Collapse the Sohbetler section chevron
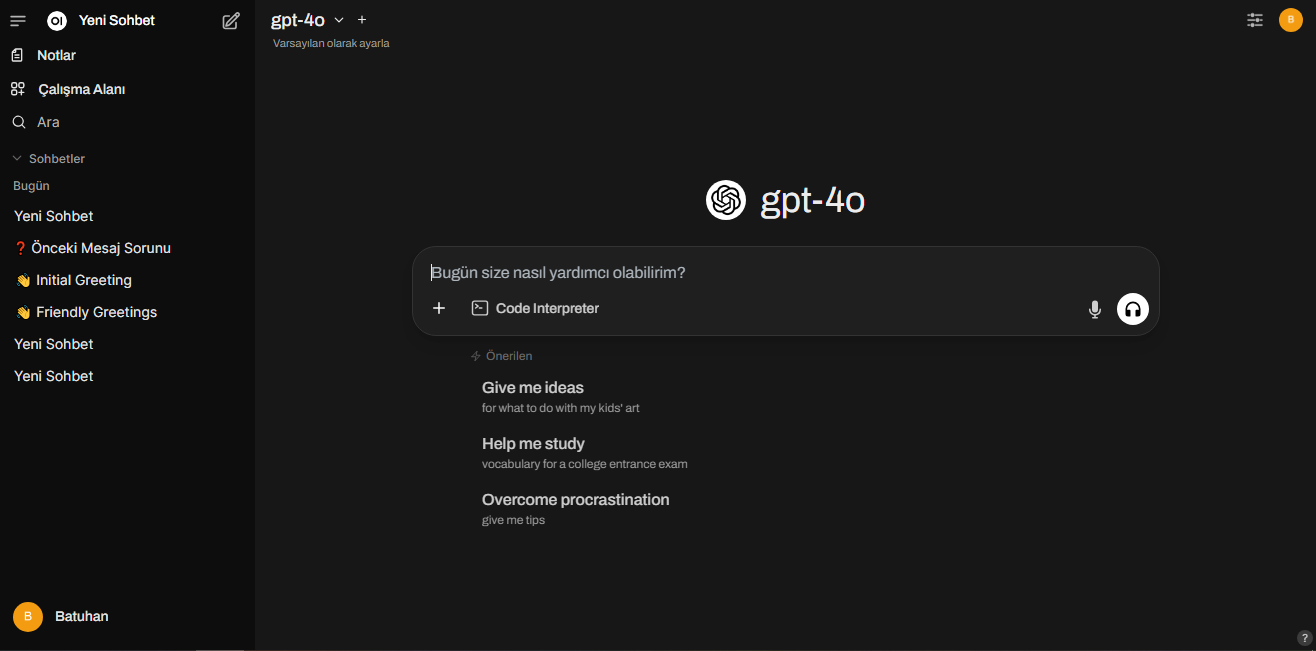The width and height of the screenshot is (1316, 651). [x=16, y=159]
